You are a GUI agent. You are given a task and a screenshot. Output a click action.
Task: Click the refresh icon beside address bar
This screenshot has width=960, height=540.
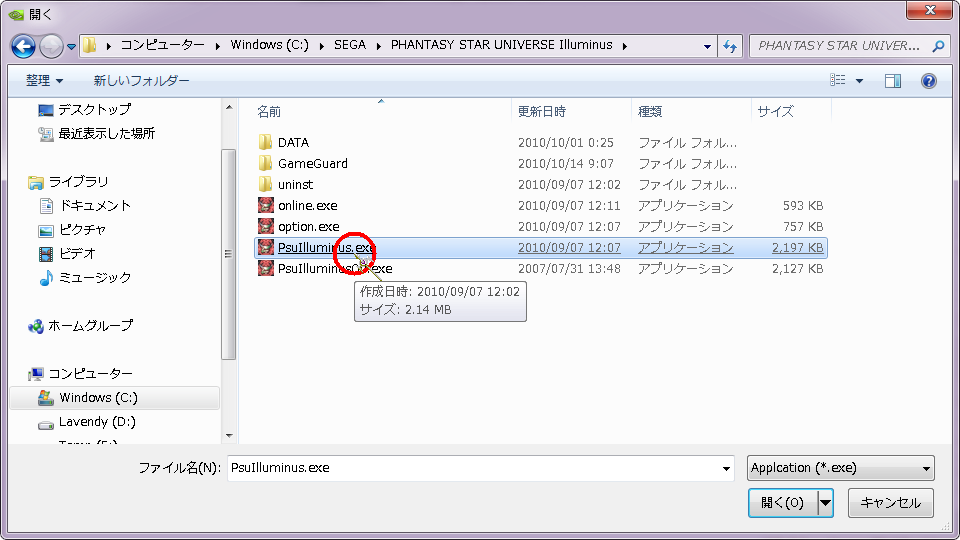730,46
